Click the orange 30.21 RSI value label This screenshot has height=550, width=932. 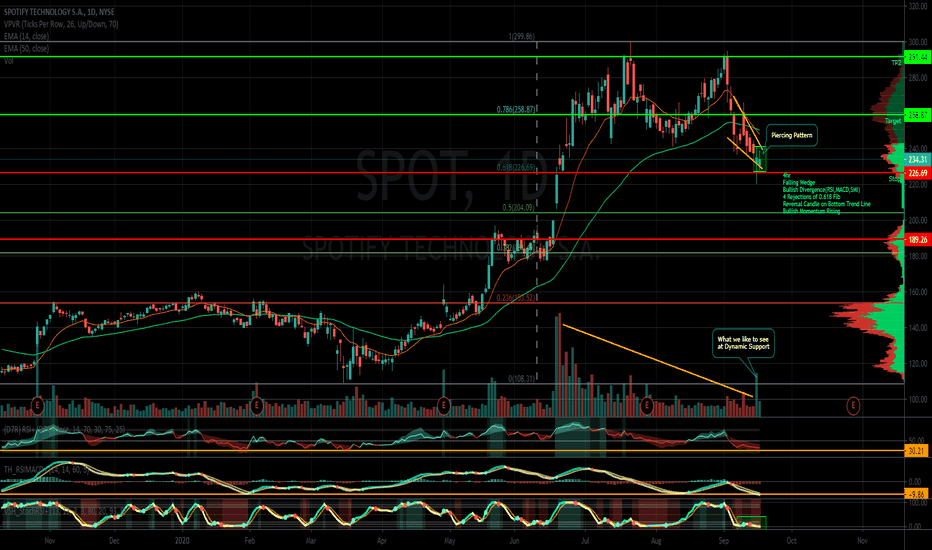click(x=917, y=451)
